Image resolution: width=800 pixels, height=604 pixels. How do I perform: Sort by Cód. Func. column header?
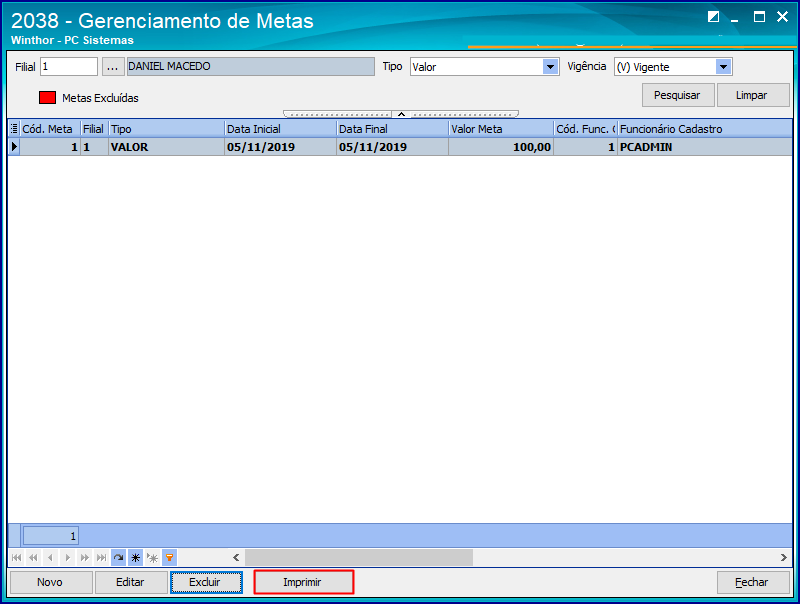click(x=585, y=129)
